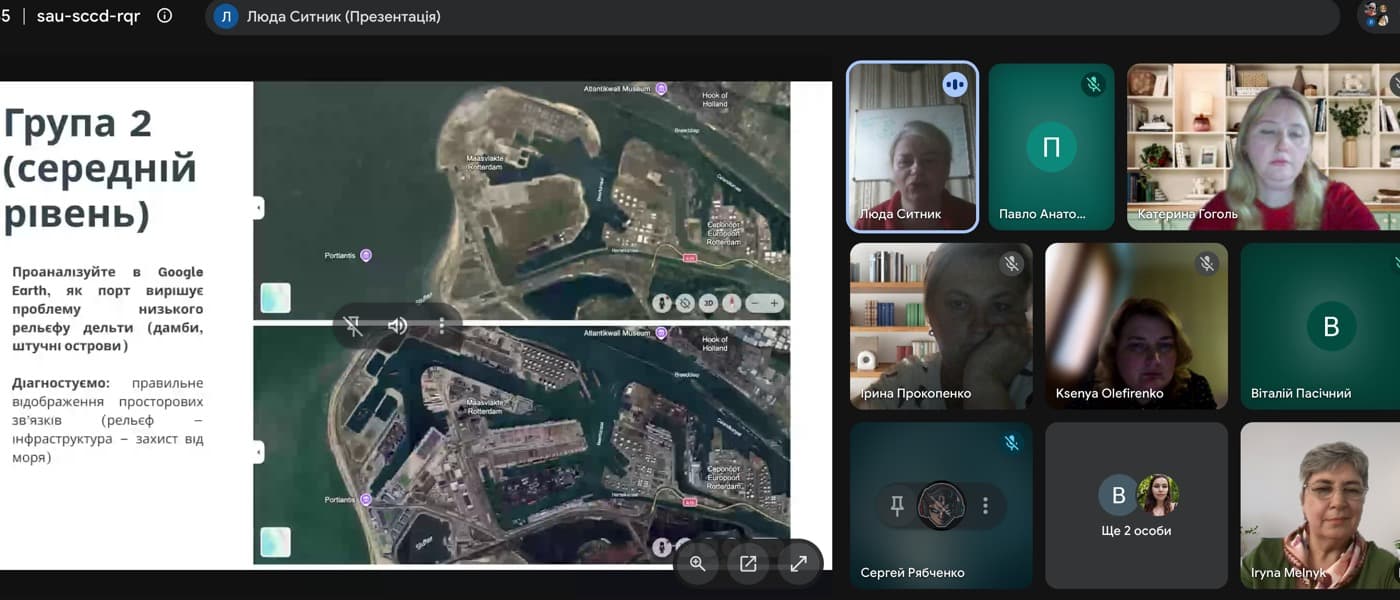Click the 3D button in upper map

point(708,302)
